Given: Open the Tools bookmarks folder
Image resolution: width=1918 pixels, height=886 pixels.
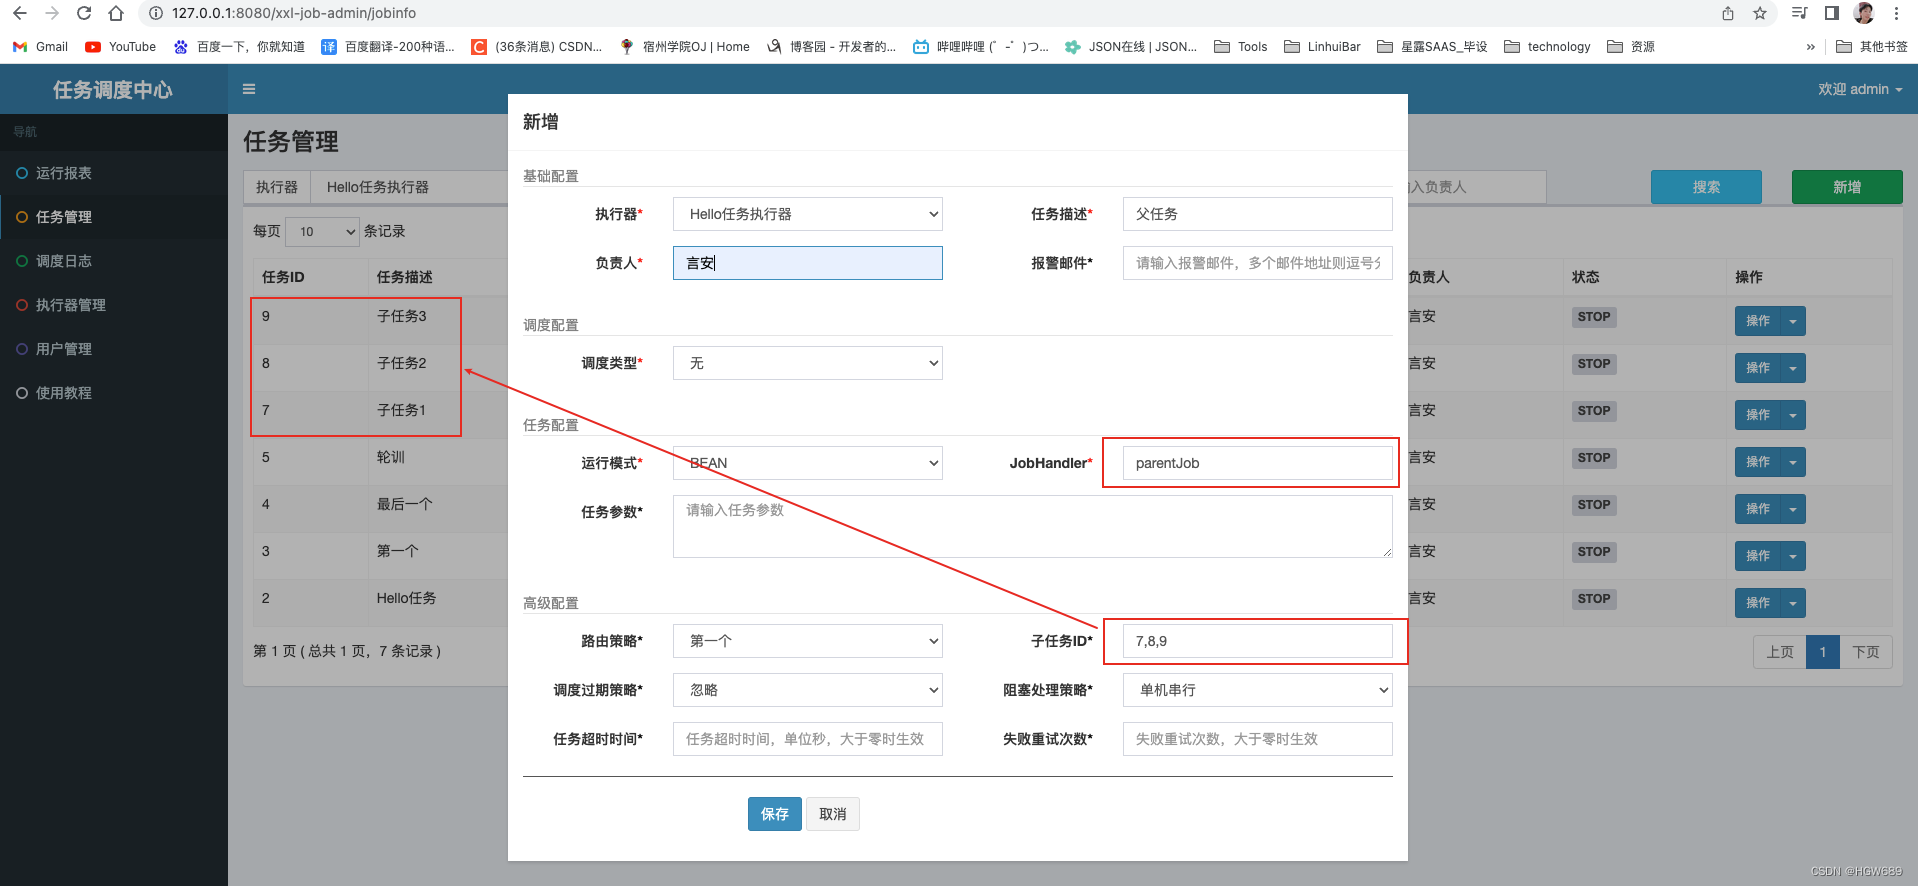Looking at the screenshot, I should tap(1240, 46).
